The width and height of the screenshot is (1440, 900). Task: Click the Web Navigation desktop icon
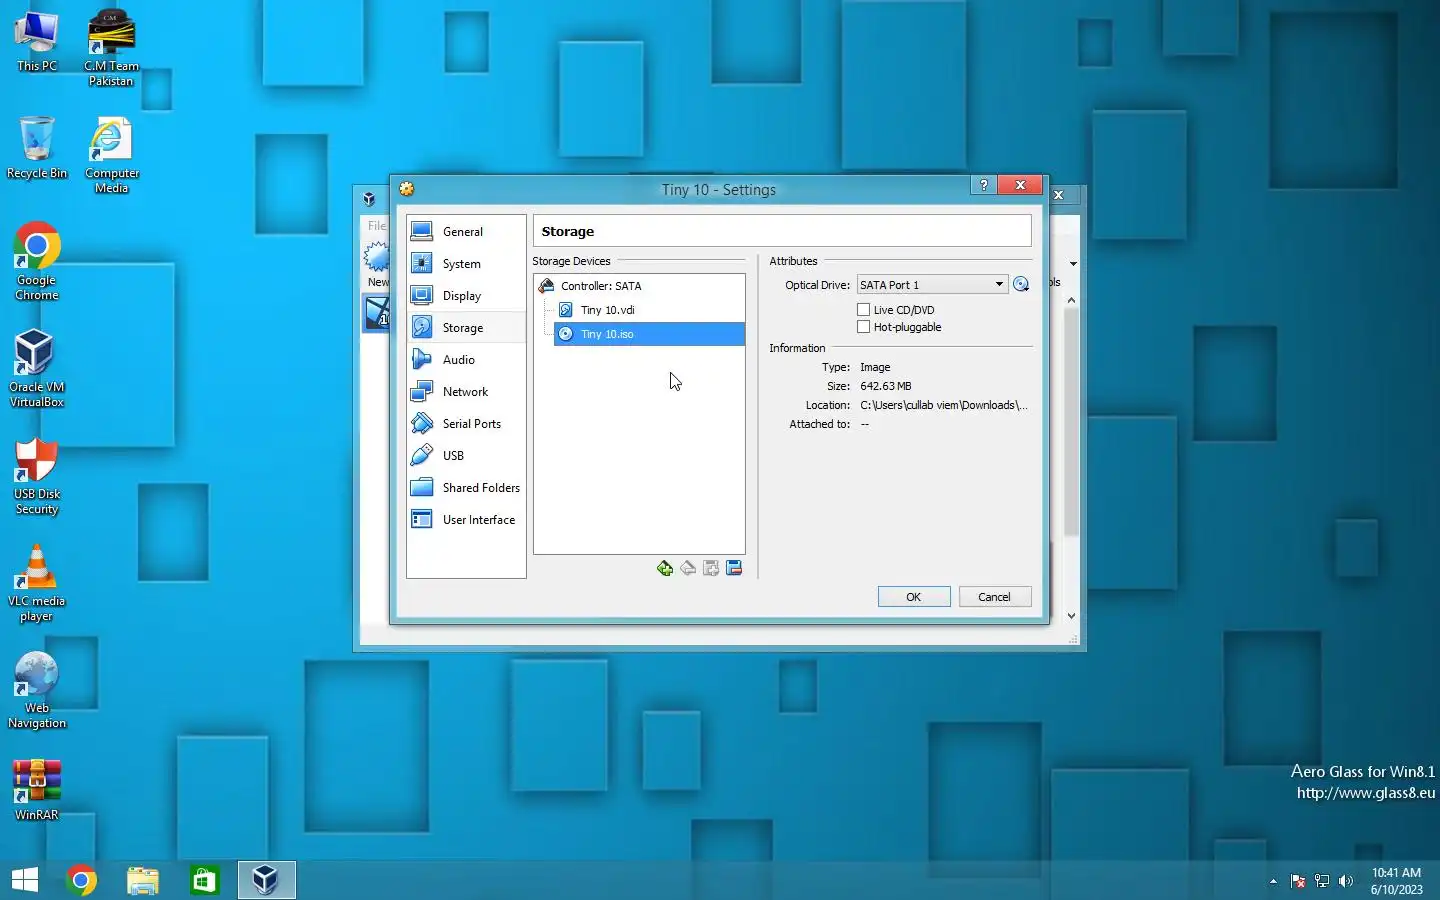[37, 690]
